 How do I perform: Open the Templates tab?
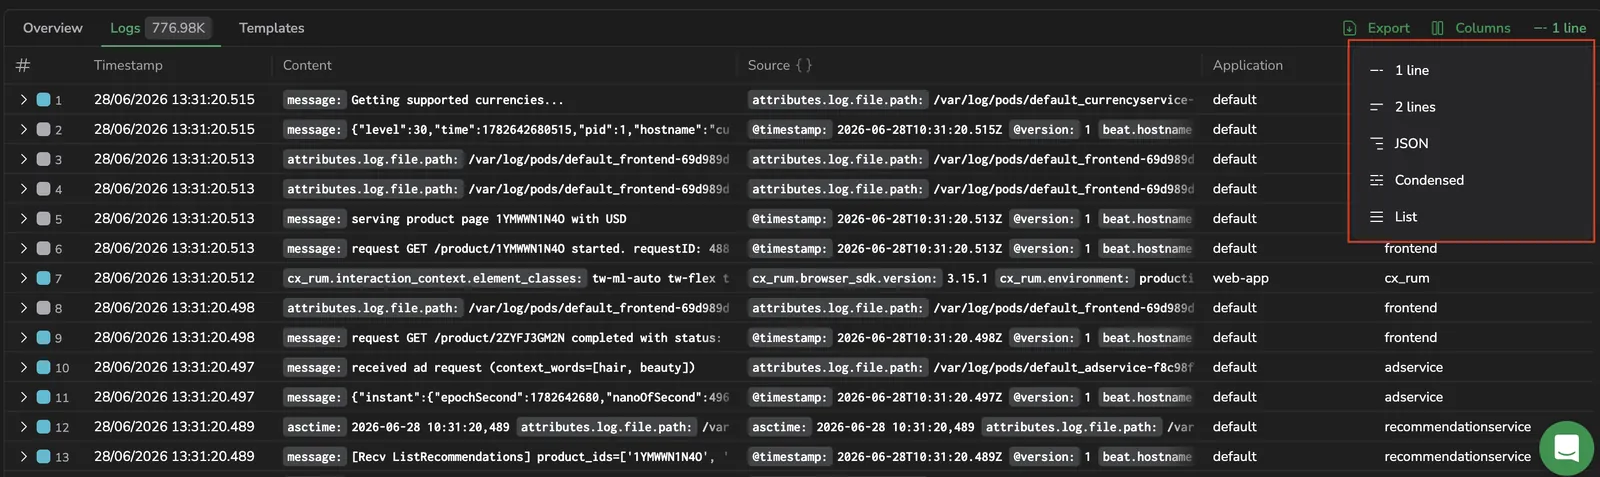(271, 28)
